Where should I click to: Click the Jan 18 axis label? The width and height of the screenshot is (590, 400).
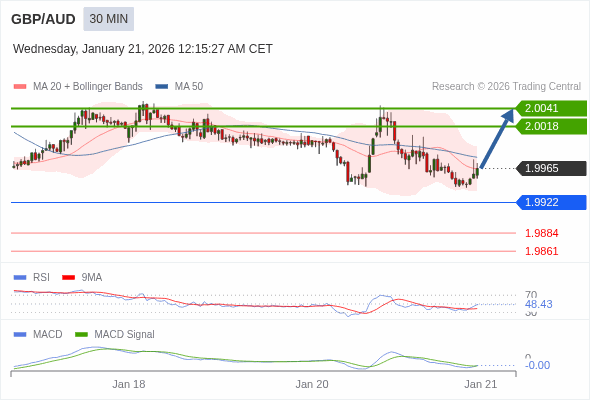129,384
